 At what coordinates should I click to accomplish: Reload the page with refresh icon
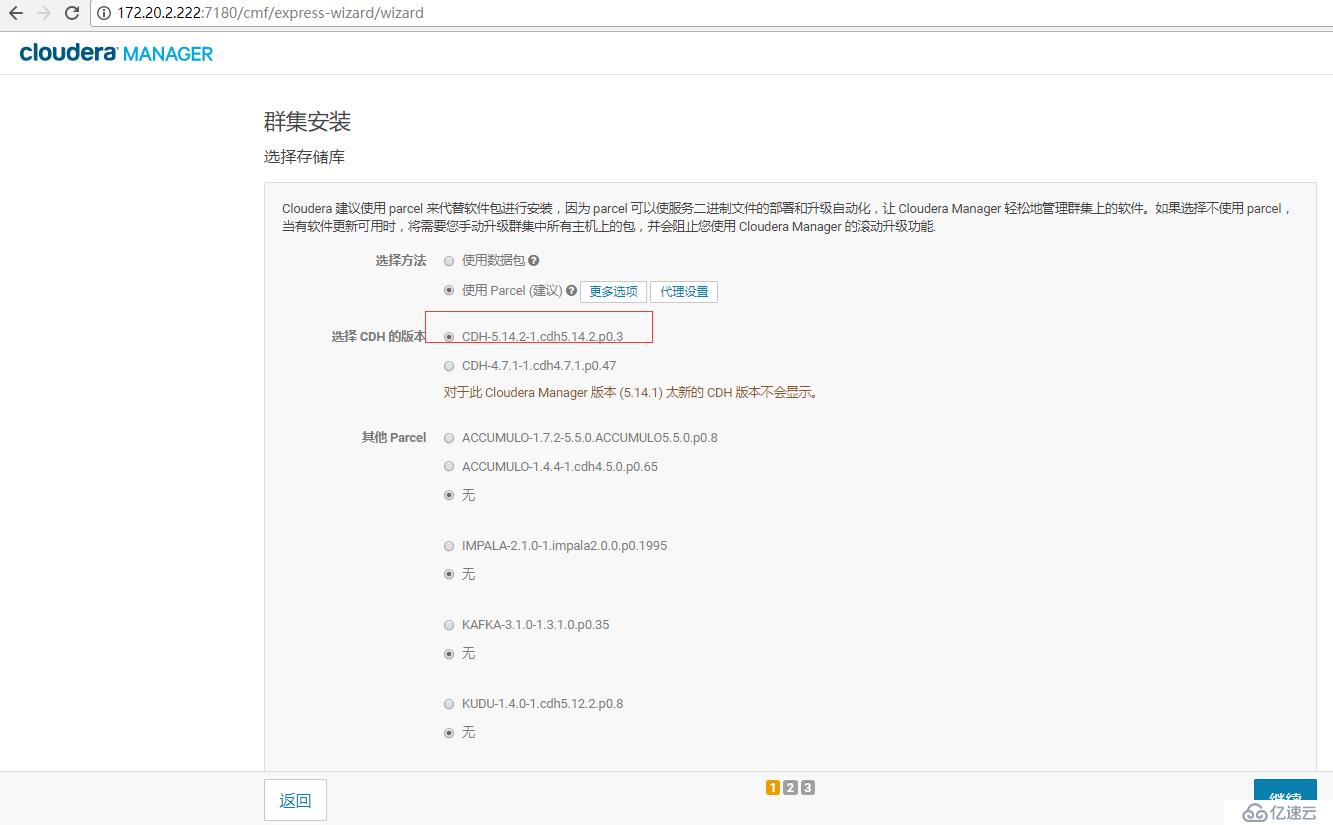72,13
